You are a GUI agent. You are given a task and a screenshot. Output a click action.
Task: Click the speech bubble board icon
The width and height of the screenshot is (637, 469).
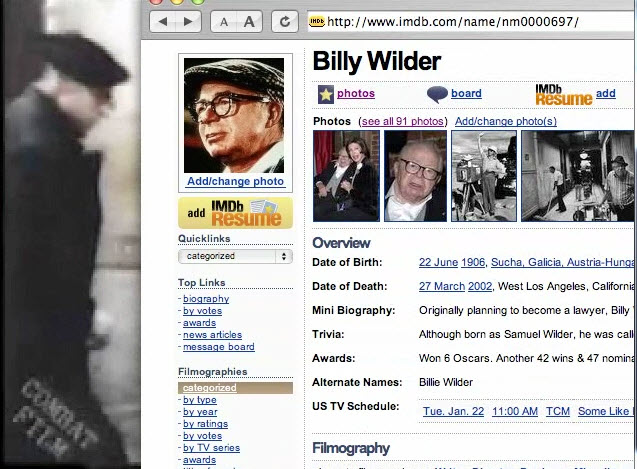tap(437, 95)
